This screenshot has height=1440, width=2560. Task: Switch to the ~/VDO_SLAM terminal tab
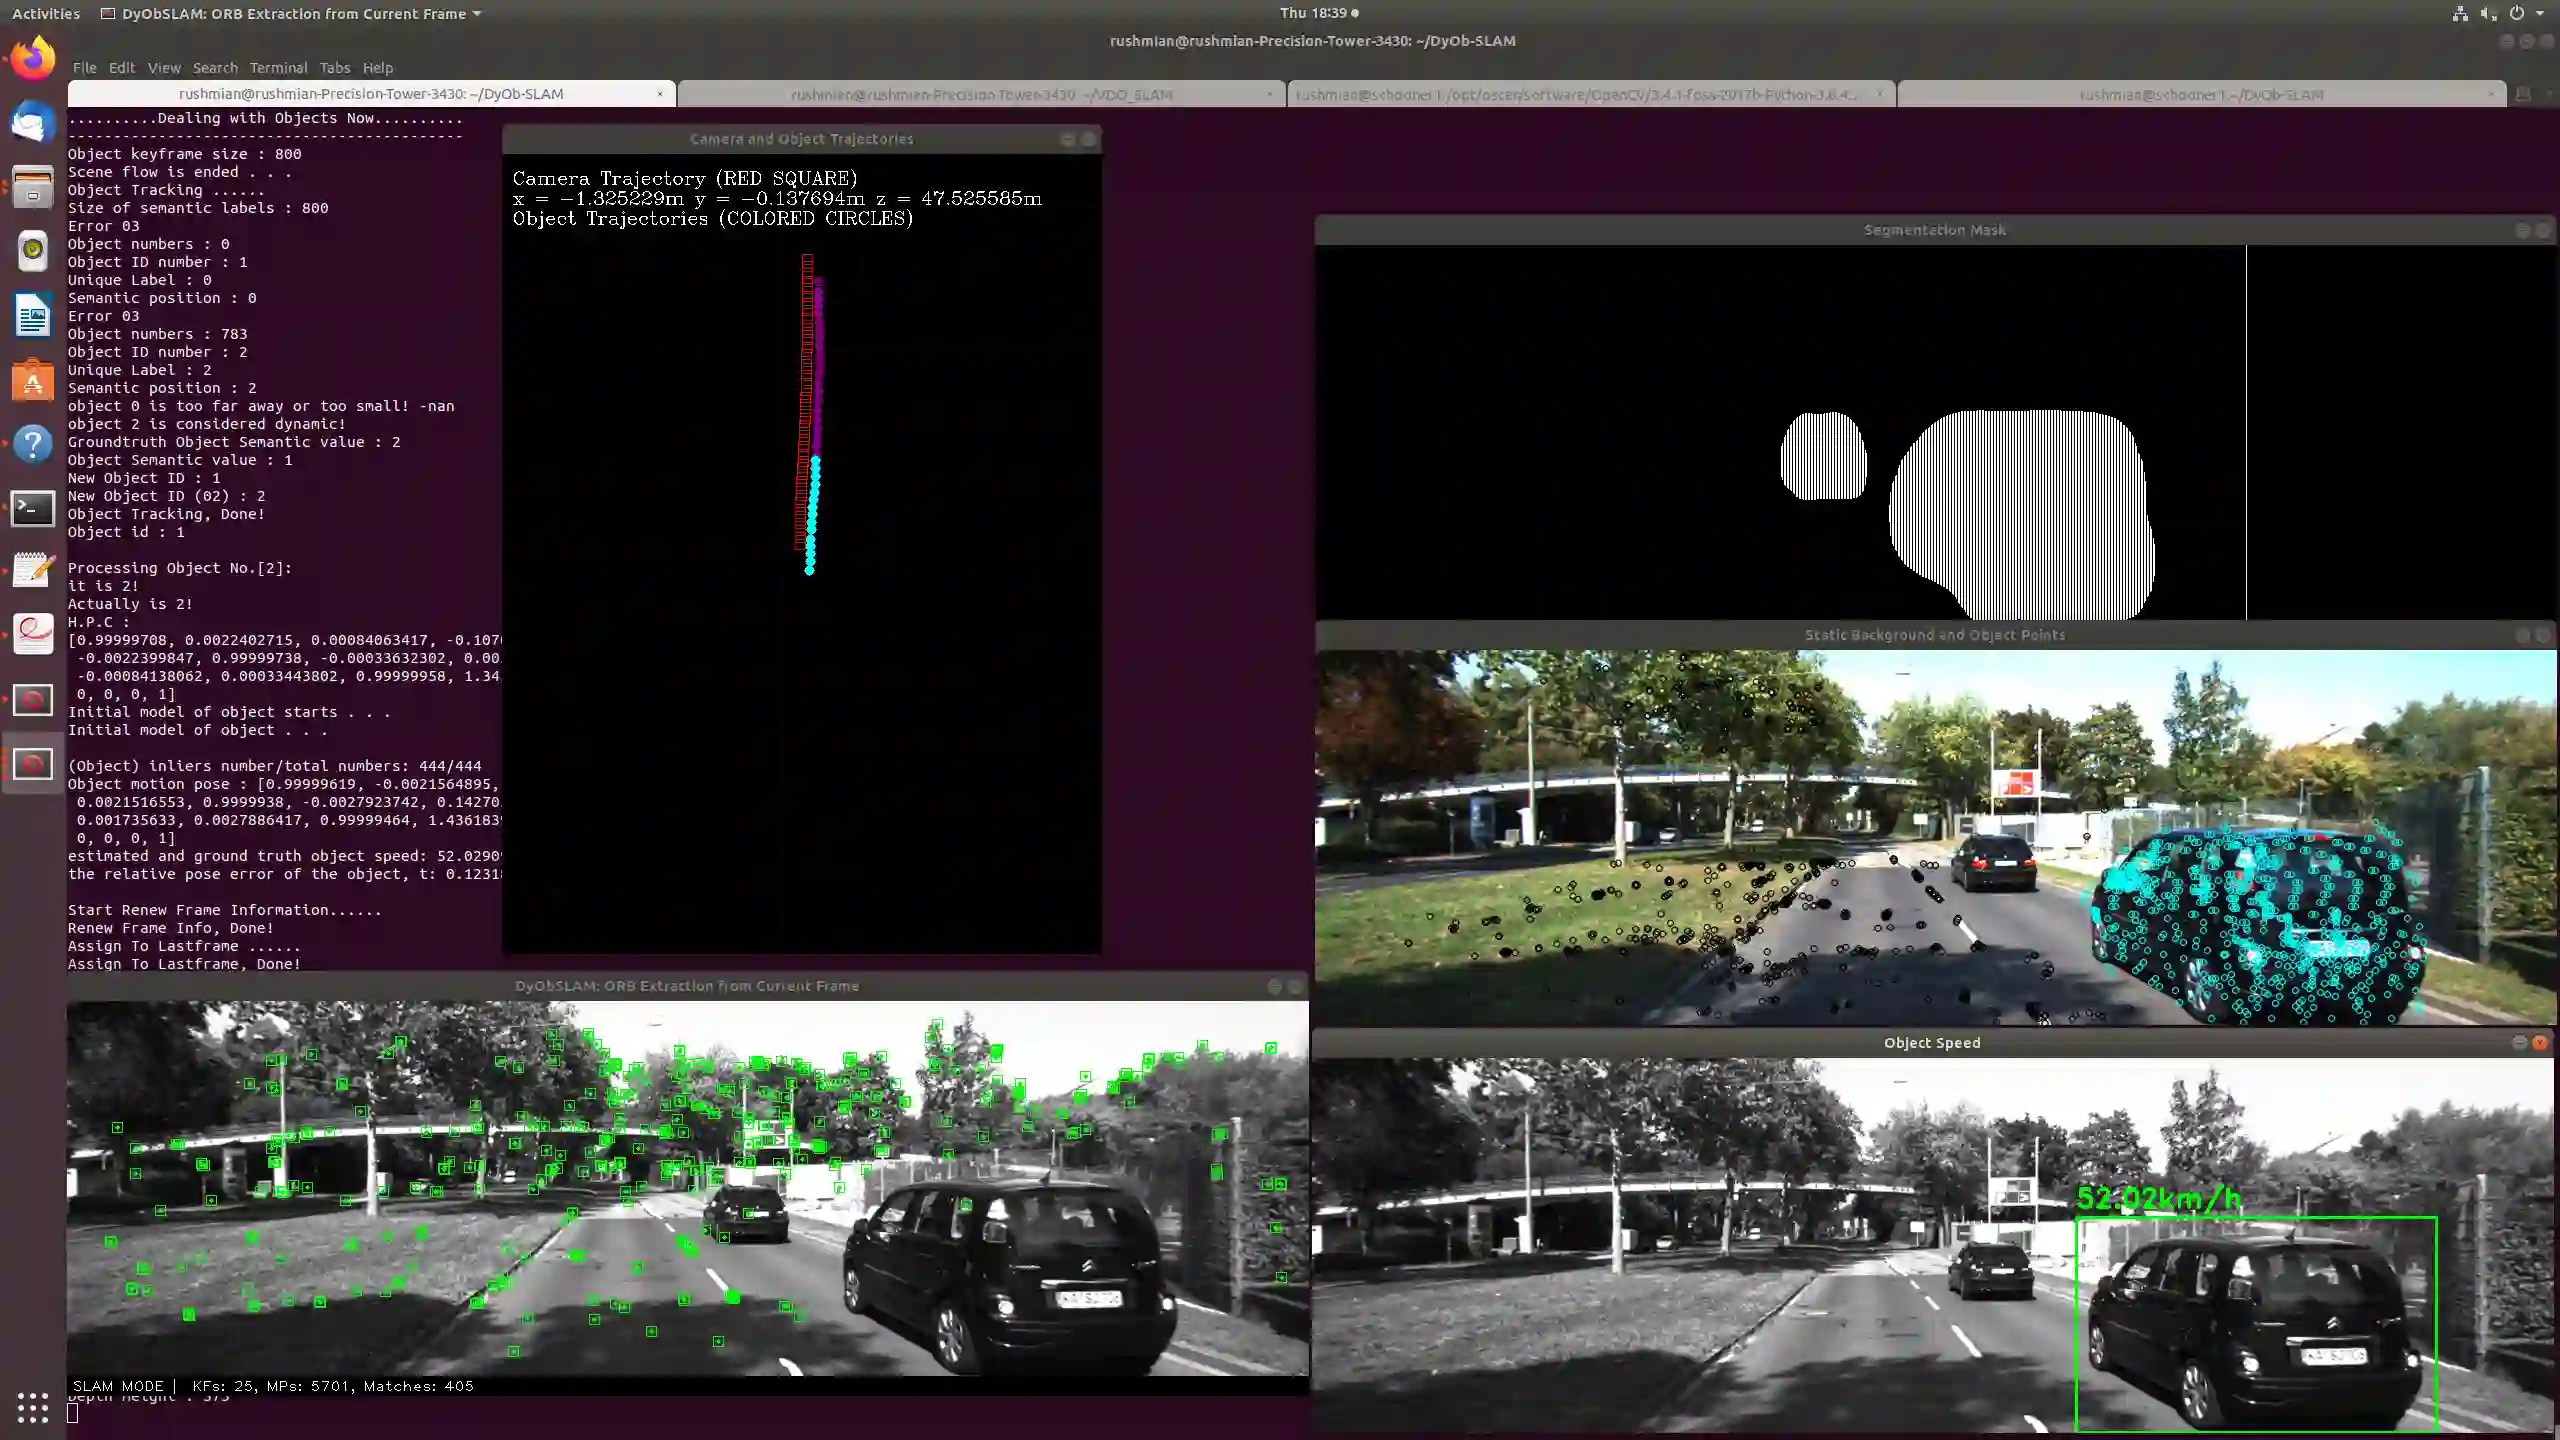[x=980, y=94]
